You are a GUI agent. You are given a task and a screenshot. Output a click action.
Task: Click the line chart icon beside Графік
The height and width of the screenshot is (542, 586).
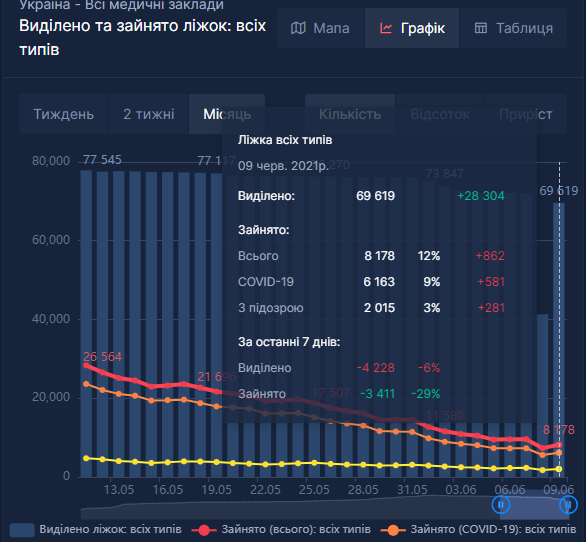coord(386,28)
